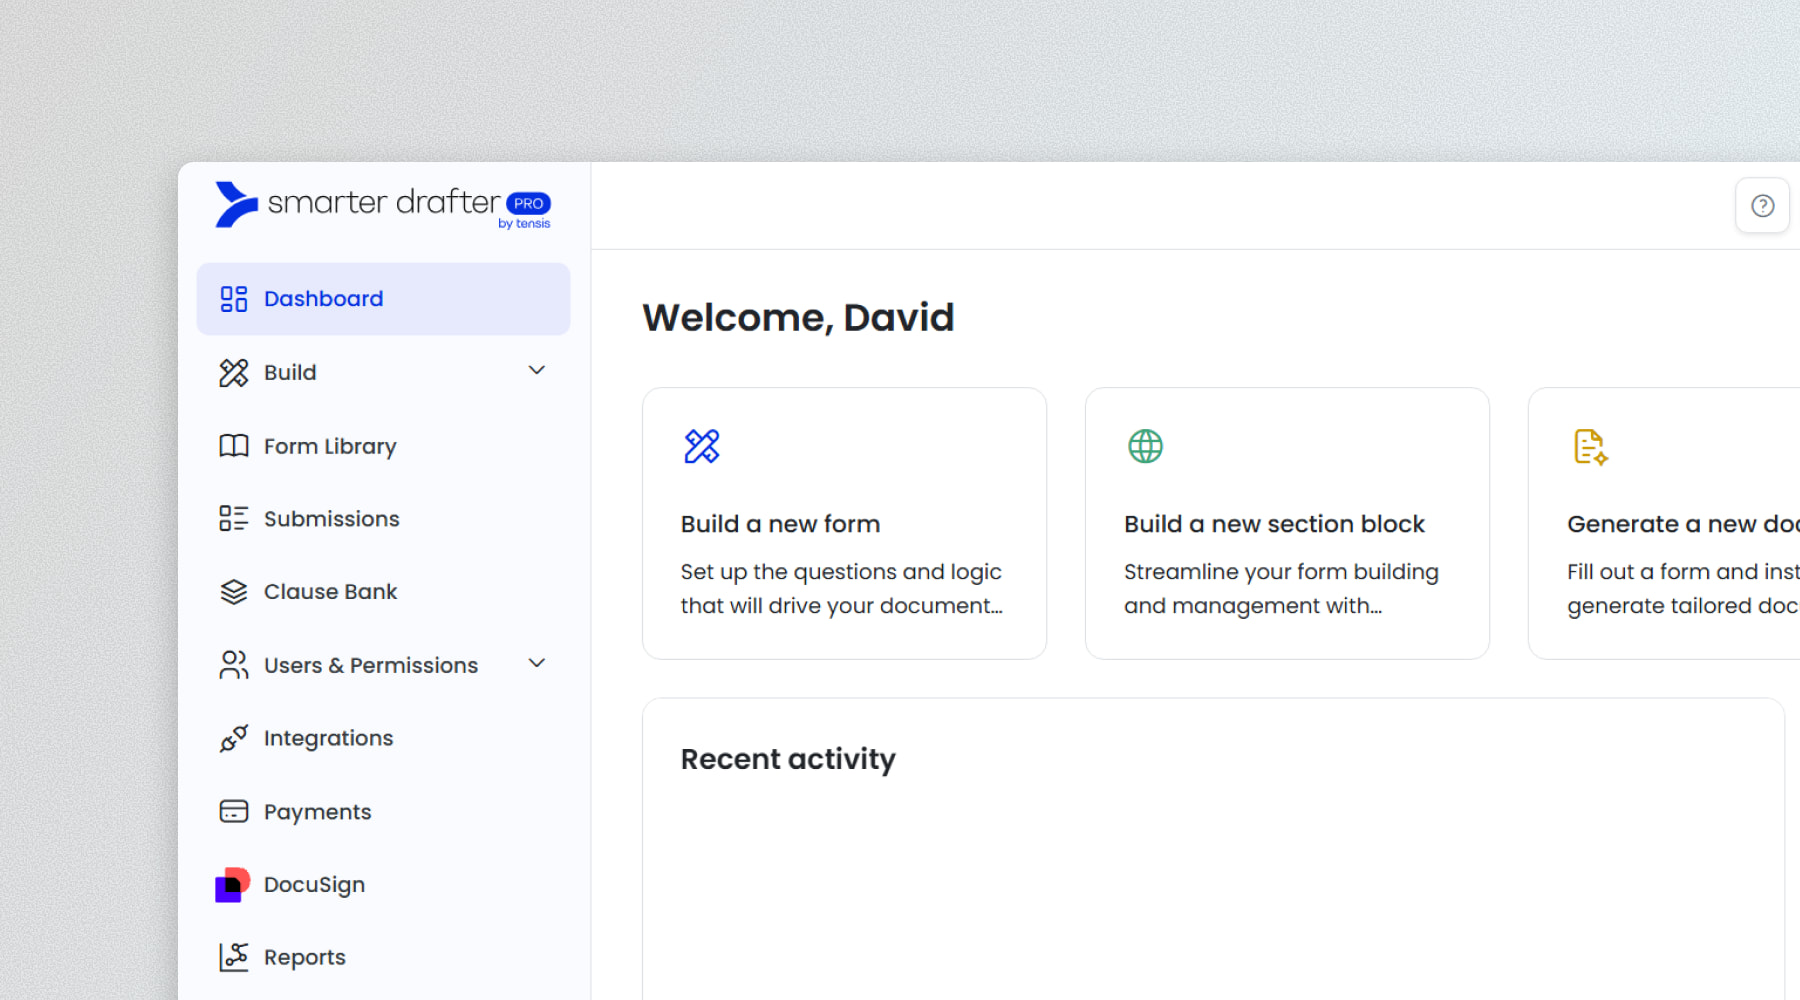Open Build a new section block card

[1287, 524]
